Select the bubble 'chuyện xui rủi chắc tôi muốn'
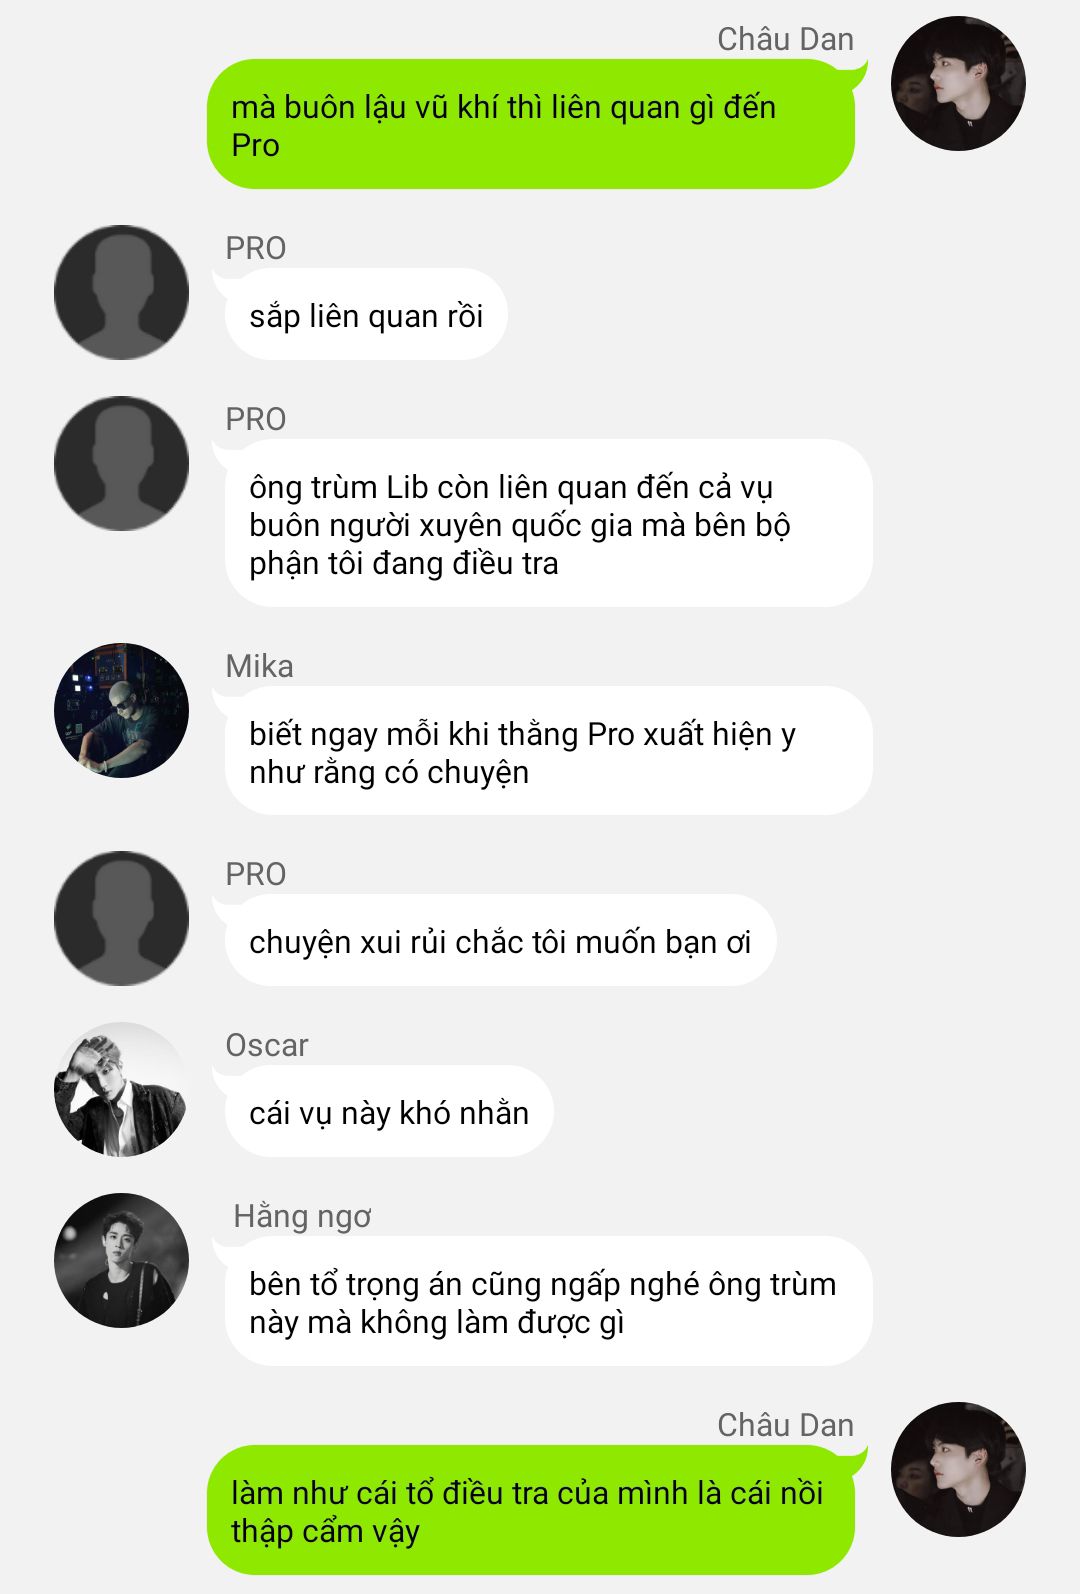Viewport: 1080px width, 1594px height. click(500, 941)
